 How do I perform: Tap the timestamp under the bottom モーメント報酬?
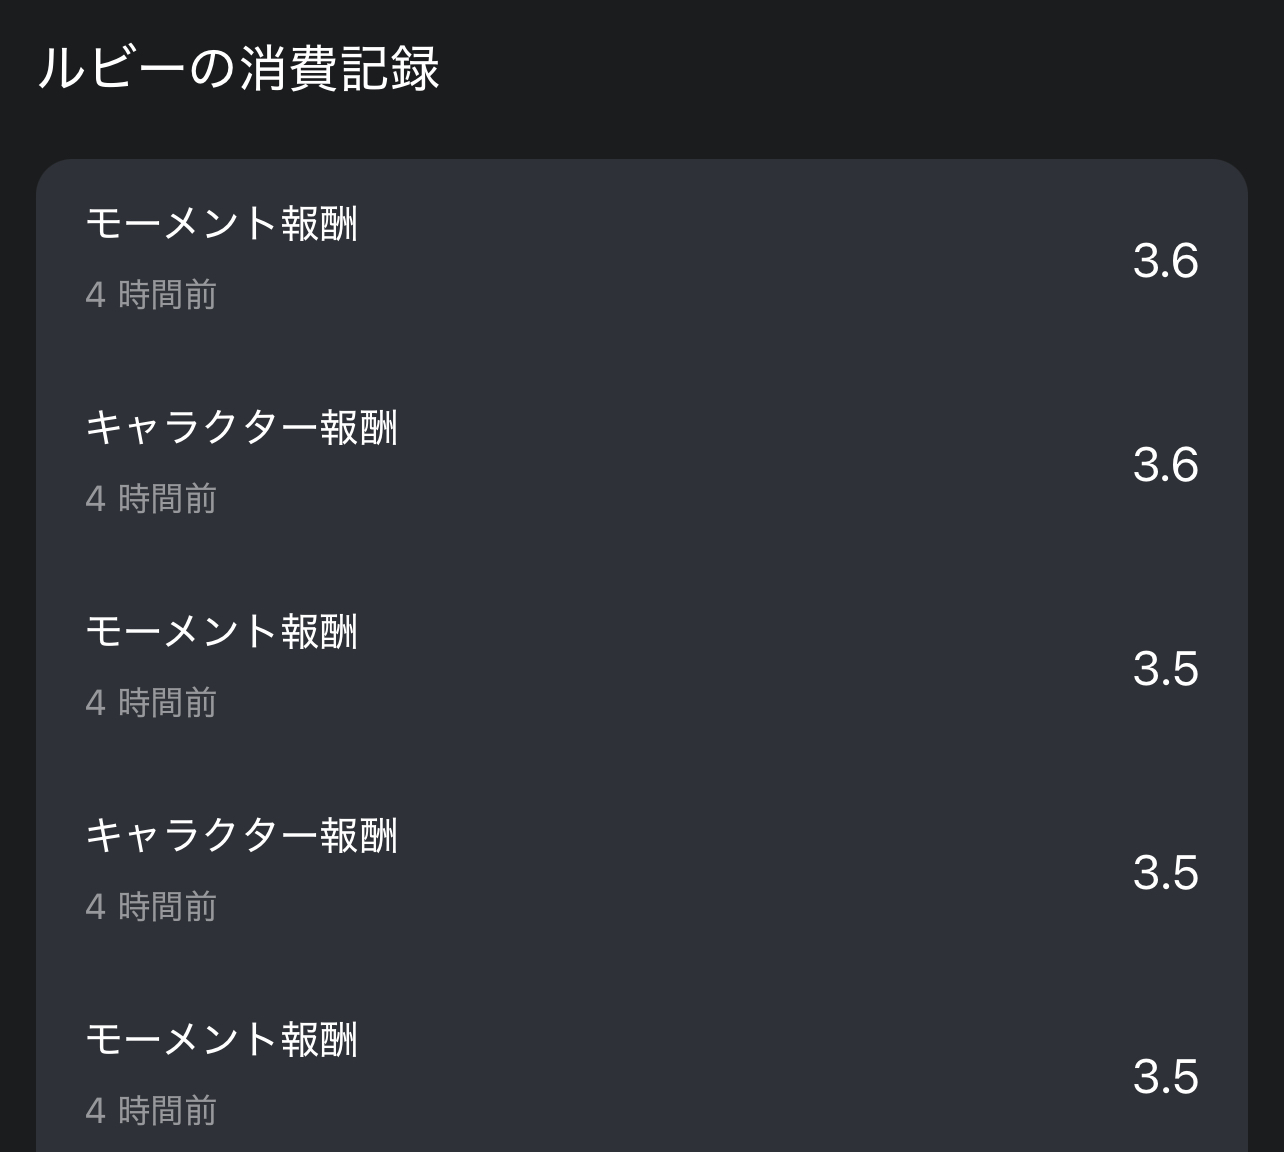[151, 1111]
